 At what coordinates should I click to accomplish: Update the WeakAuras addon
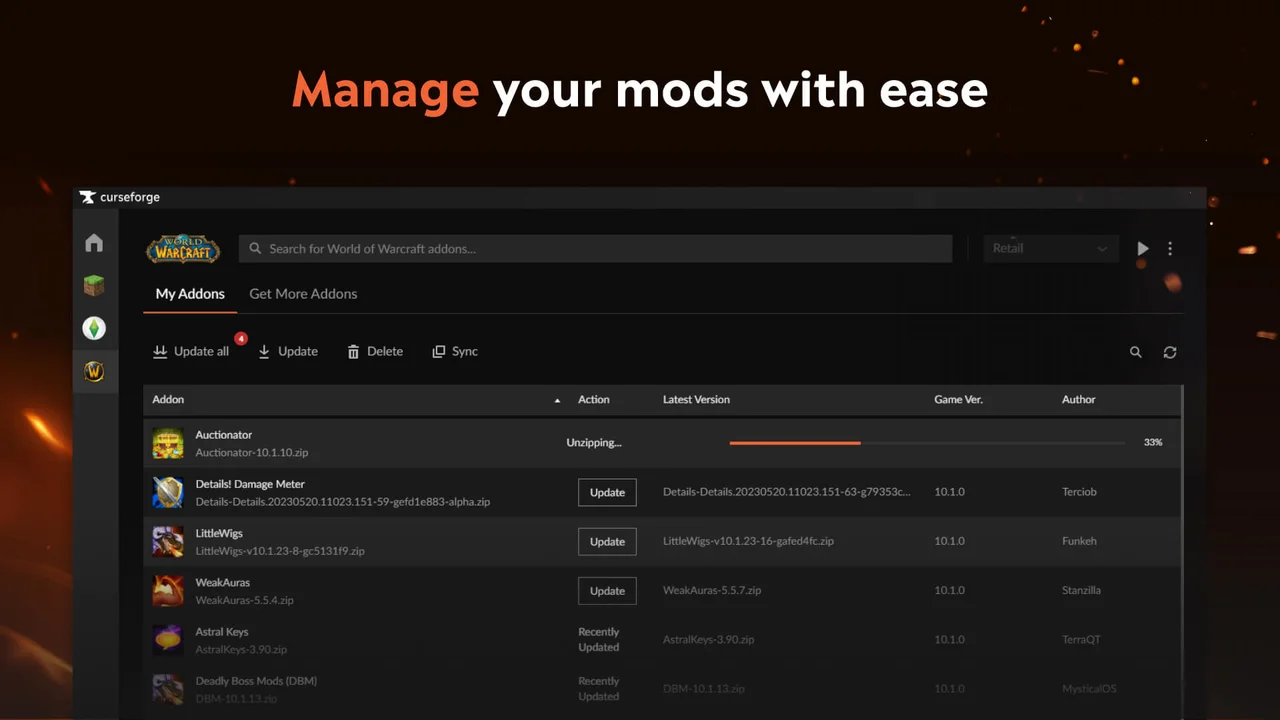tap(607, 590)
